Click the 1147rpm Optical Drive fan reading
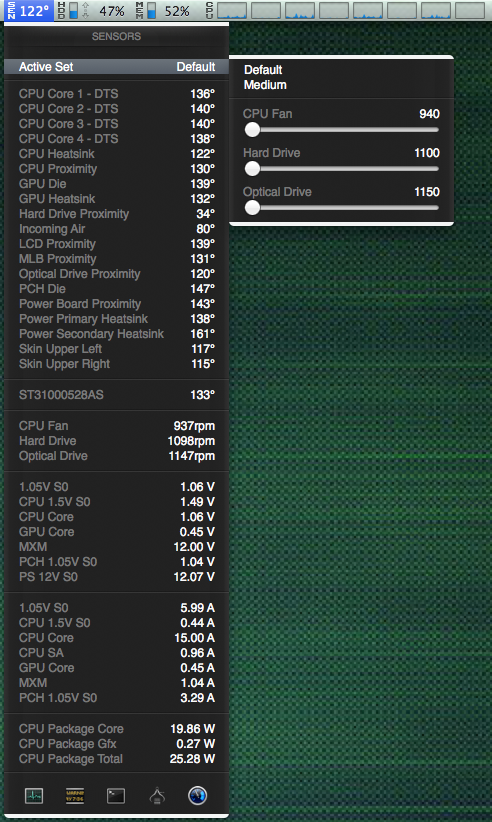 (191, 456)
